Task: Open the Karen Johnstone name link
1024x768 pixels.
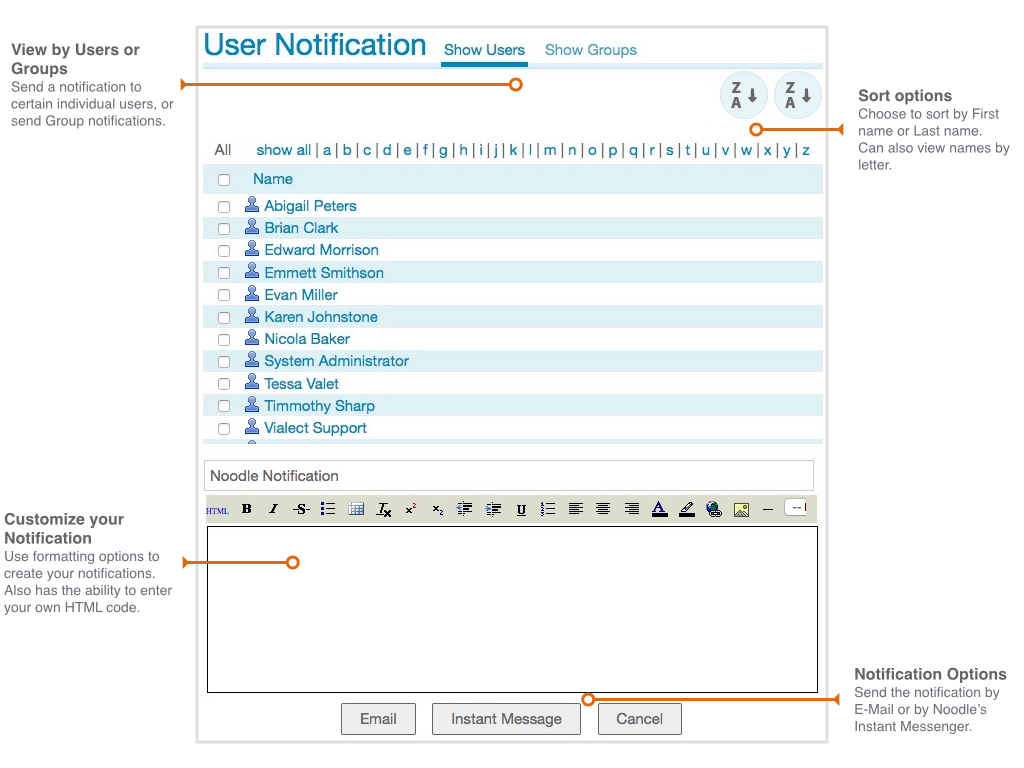Action: (x=321, y=317)
